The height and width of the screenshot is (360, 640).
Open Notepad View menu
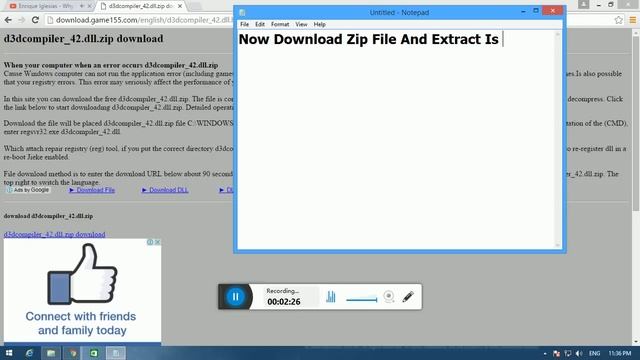(301, 24)
